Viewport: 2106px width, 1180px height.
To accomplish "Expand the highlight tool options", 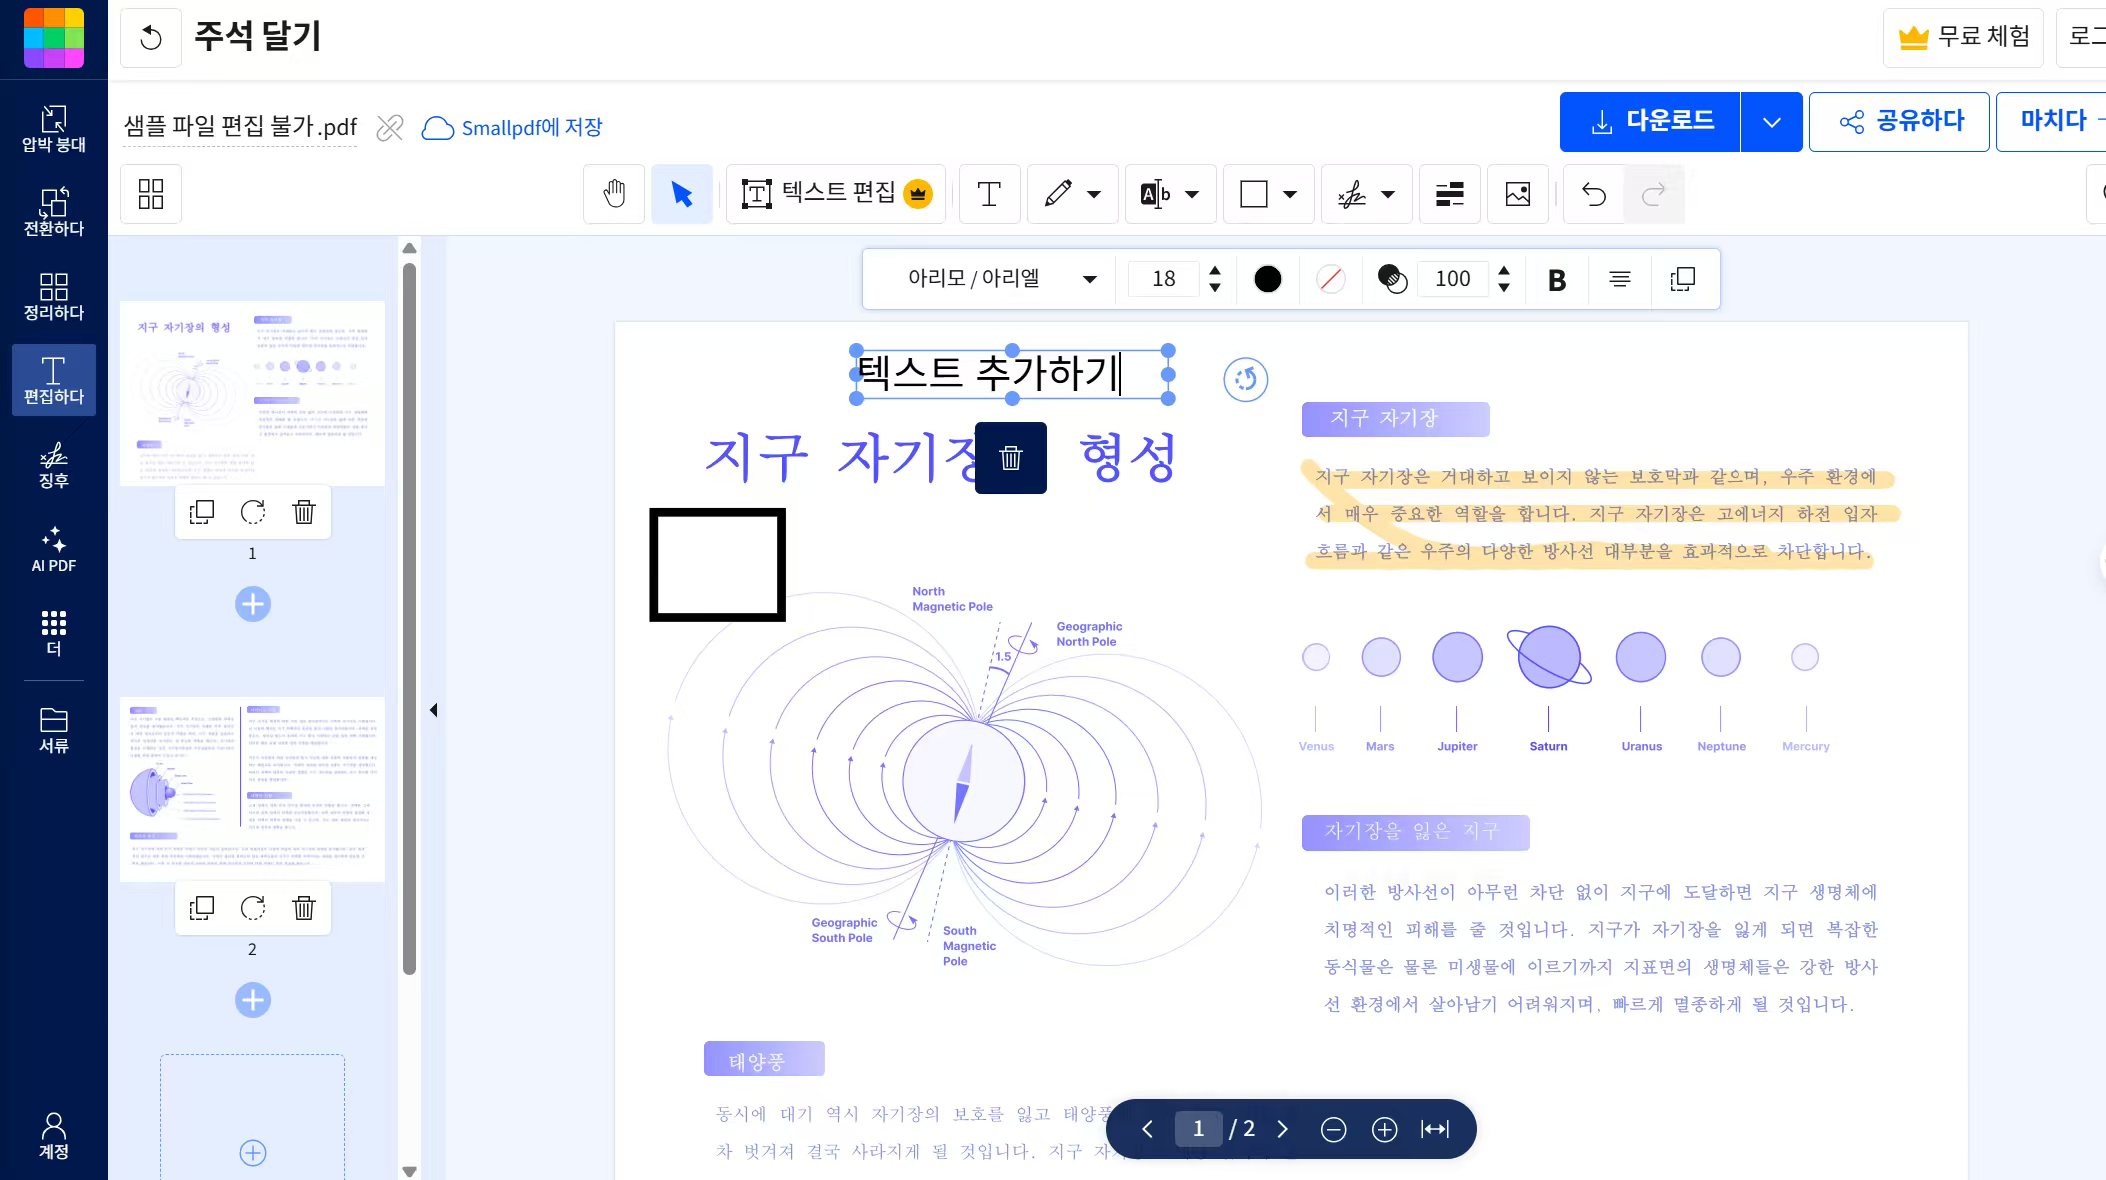I will [1192, 194].
